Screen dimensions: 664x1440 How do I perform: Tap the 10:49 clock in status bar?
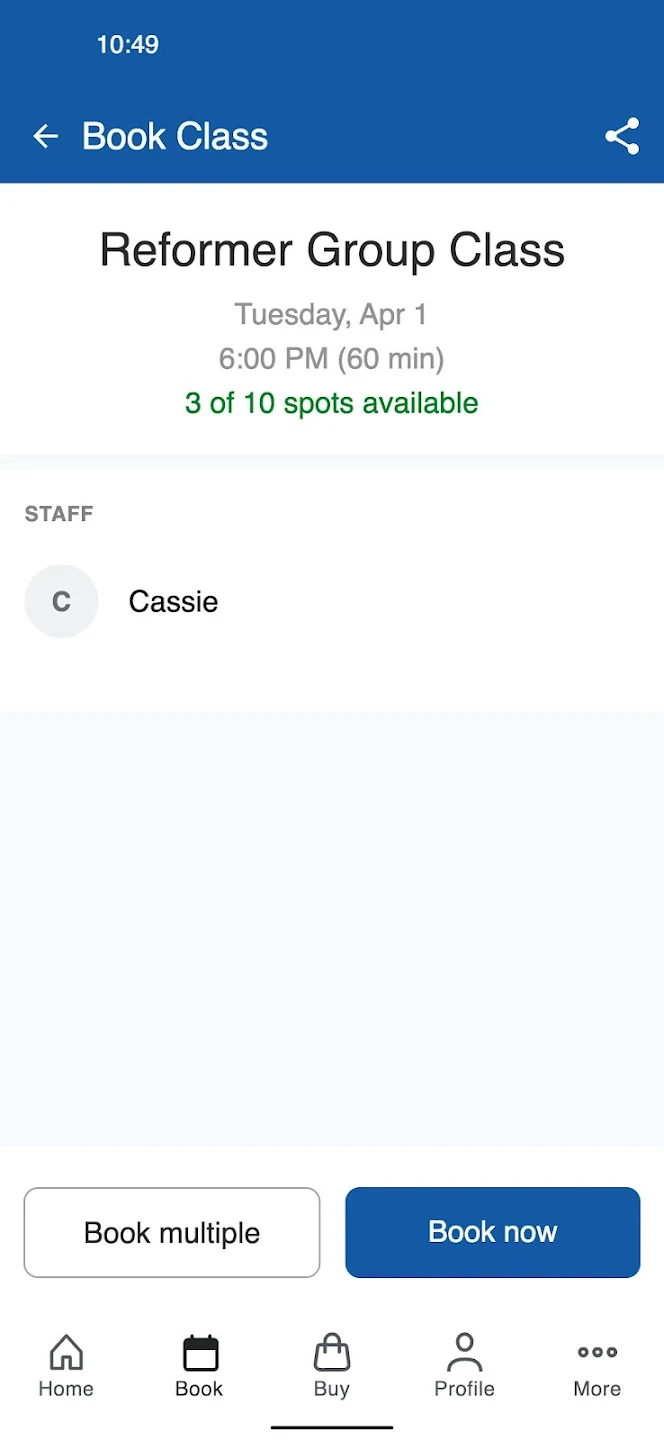tap(127, 44)
